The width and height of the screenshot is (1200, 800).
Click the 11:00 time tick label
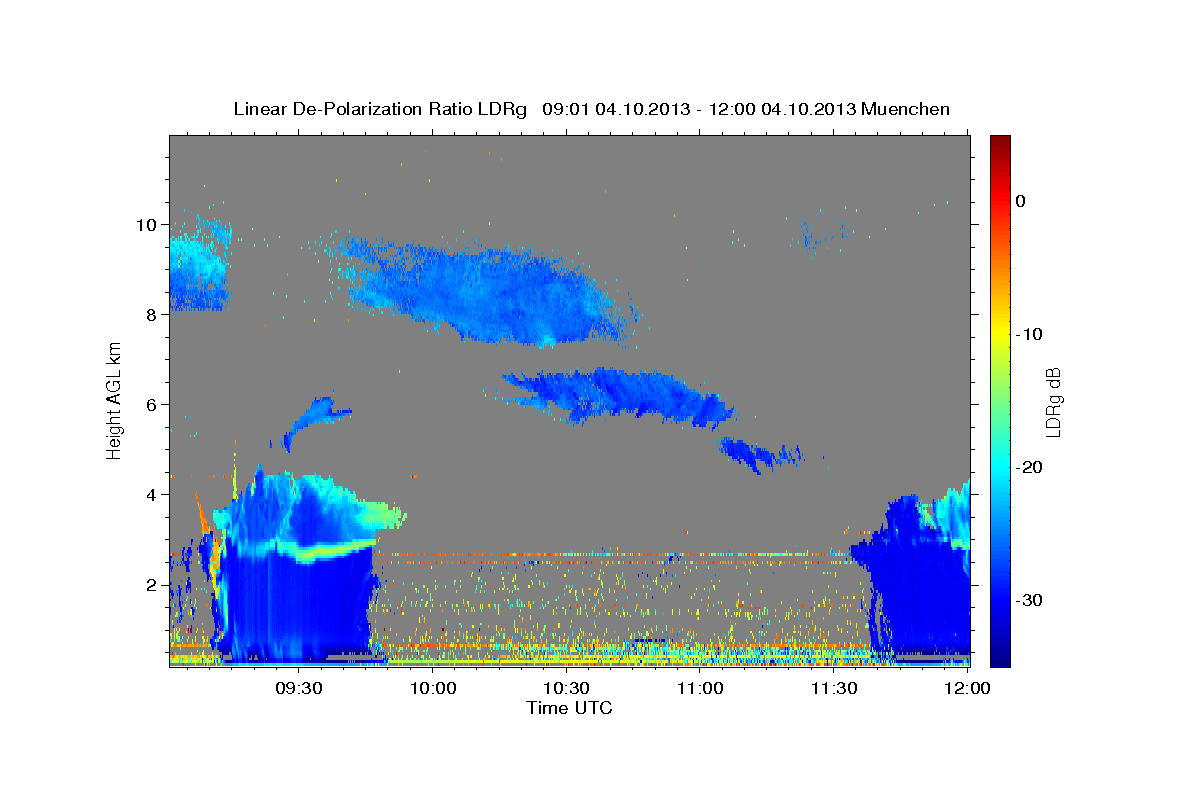point(700,688)
